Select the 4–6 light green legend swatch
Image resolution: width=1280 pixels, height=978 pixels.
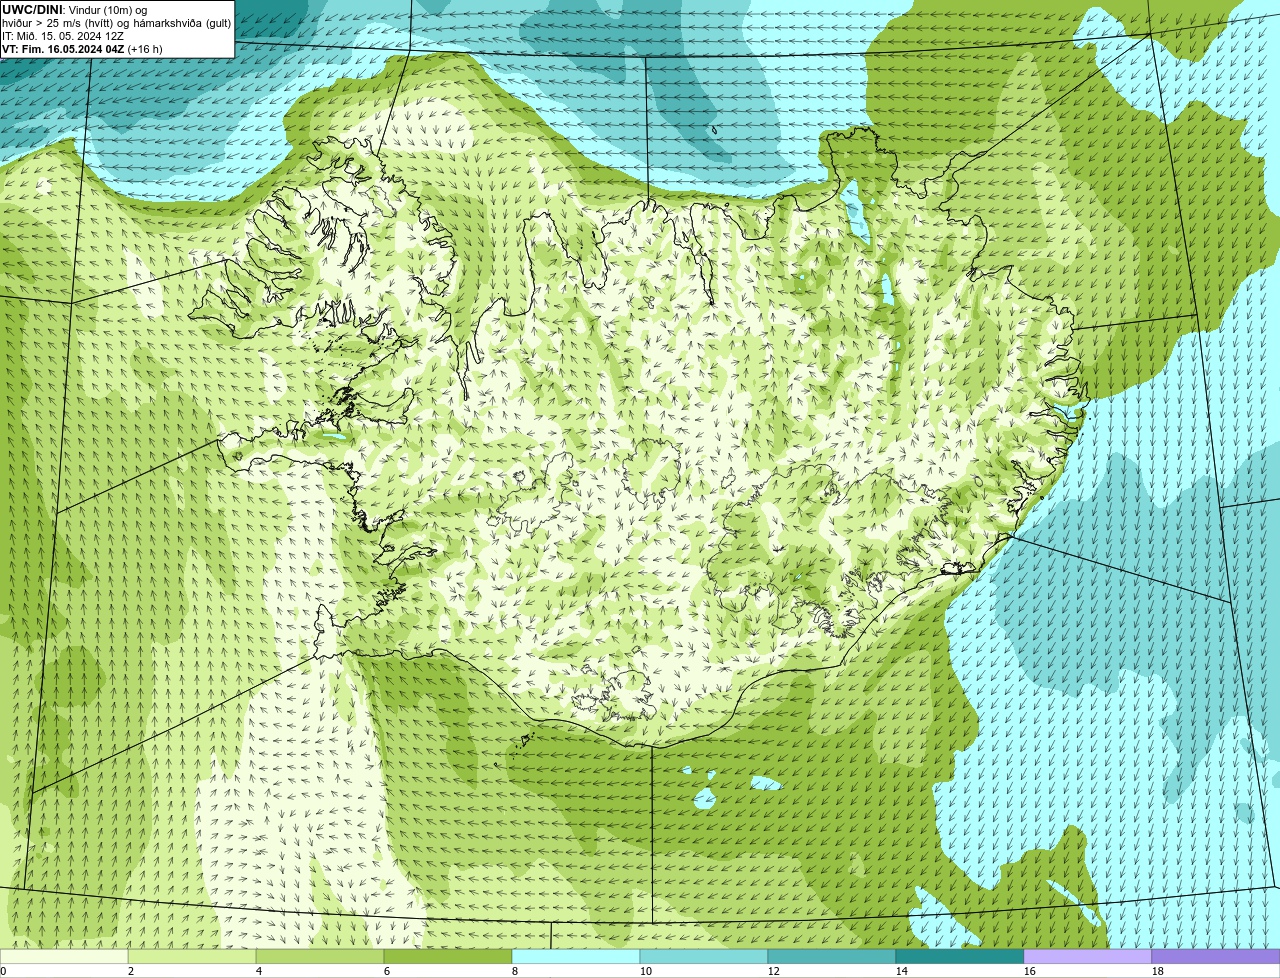(320, 957)
